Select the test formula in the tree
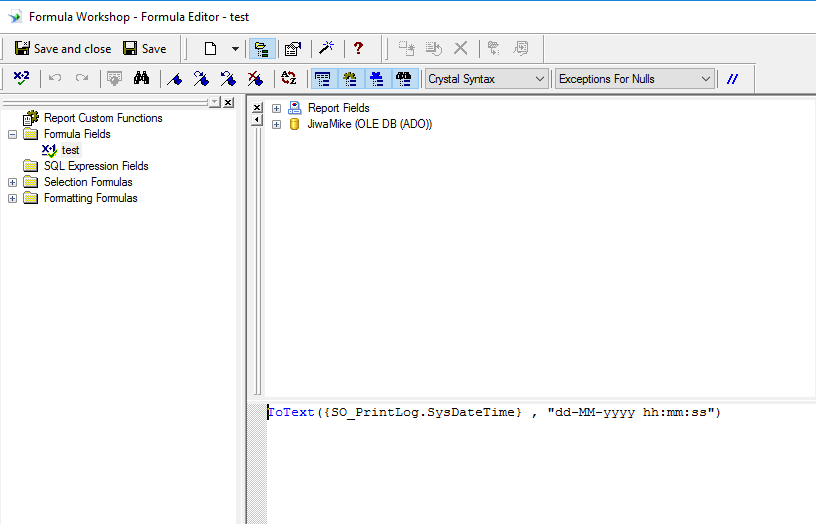Viewport: 816px width, 524px height. point(70,150)
